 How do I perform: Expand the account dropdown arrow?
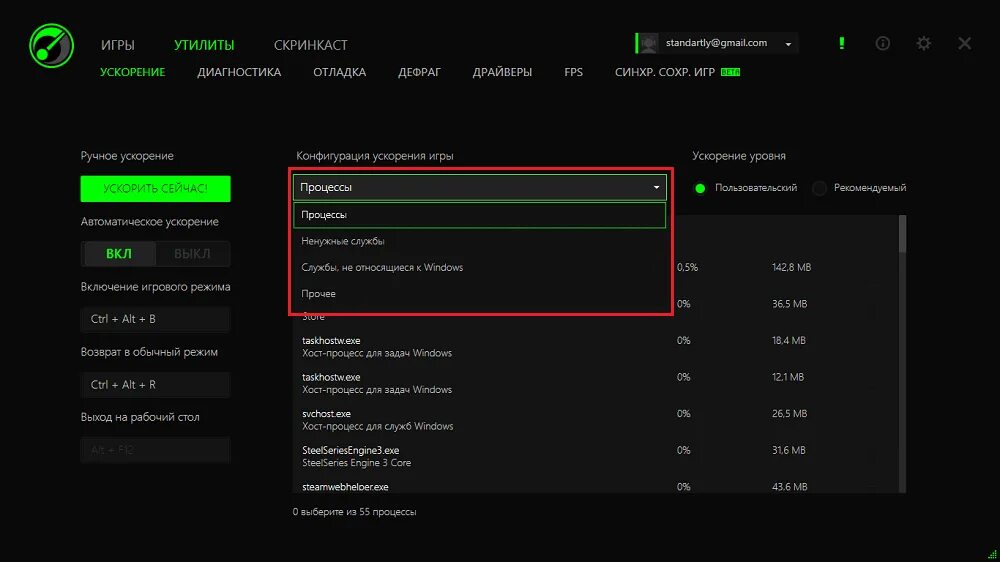point(788,44)
